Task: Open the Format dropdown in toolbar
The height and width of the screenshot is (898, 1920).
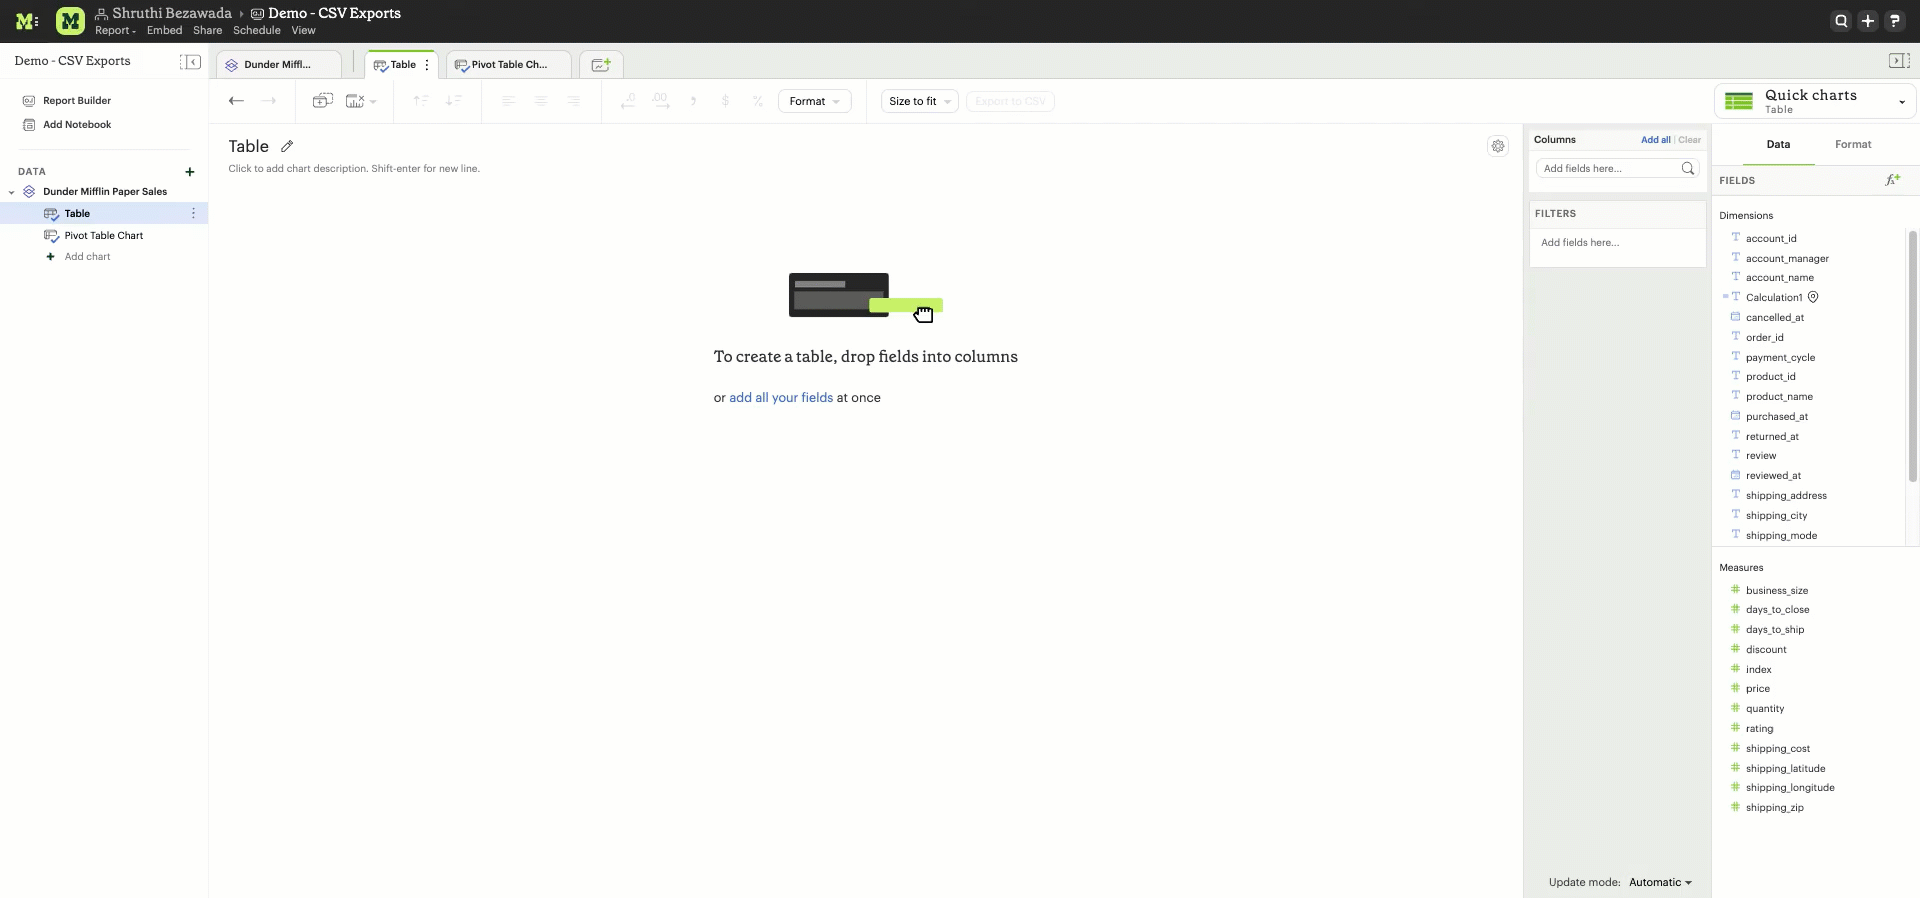Action: pyautogui.click(x=814, y=101)
